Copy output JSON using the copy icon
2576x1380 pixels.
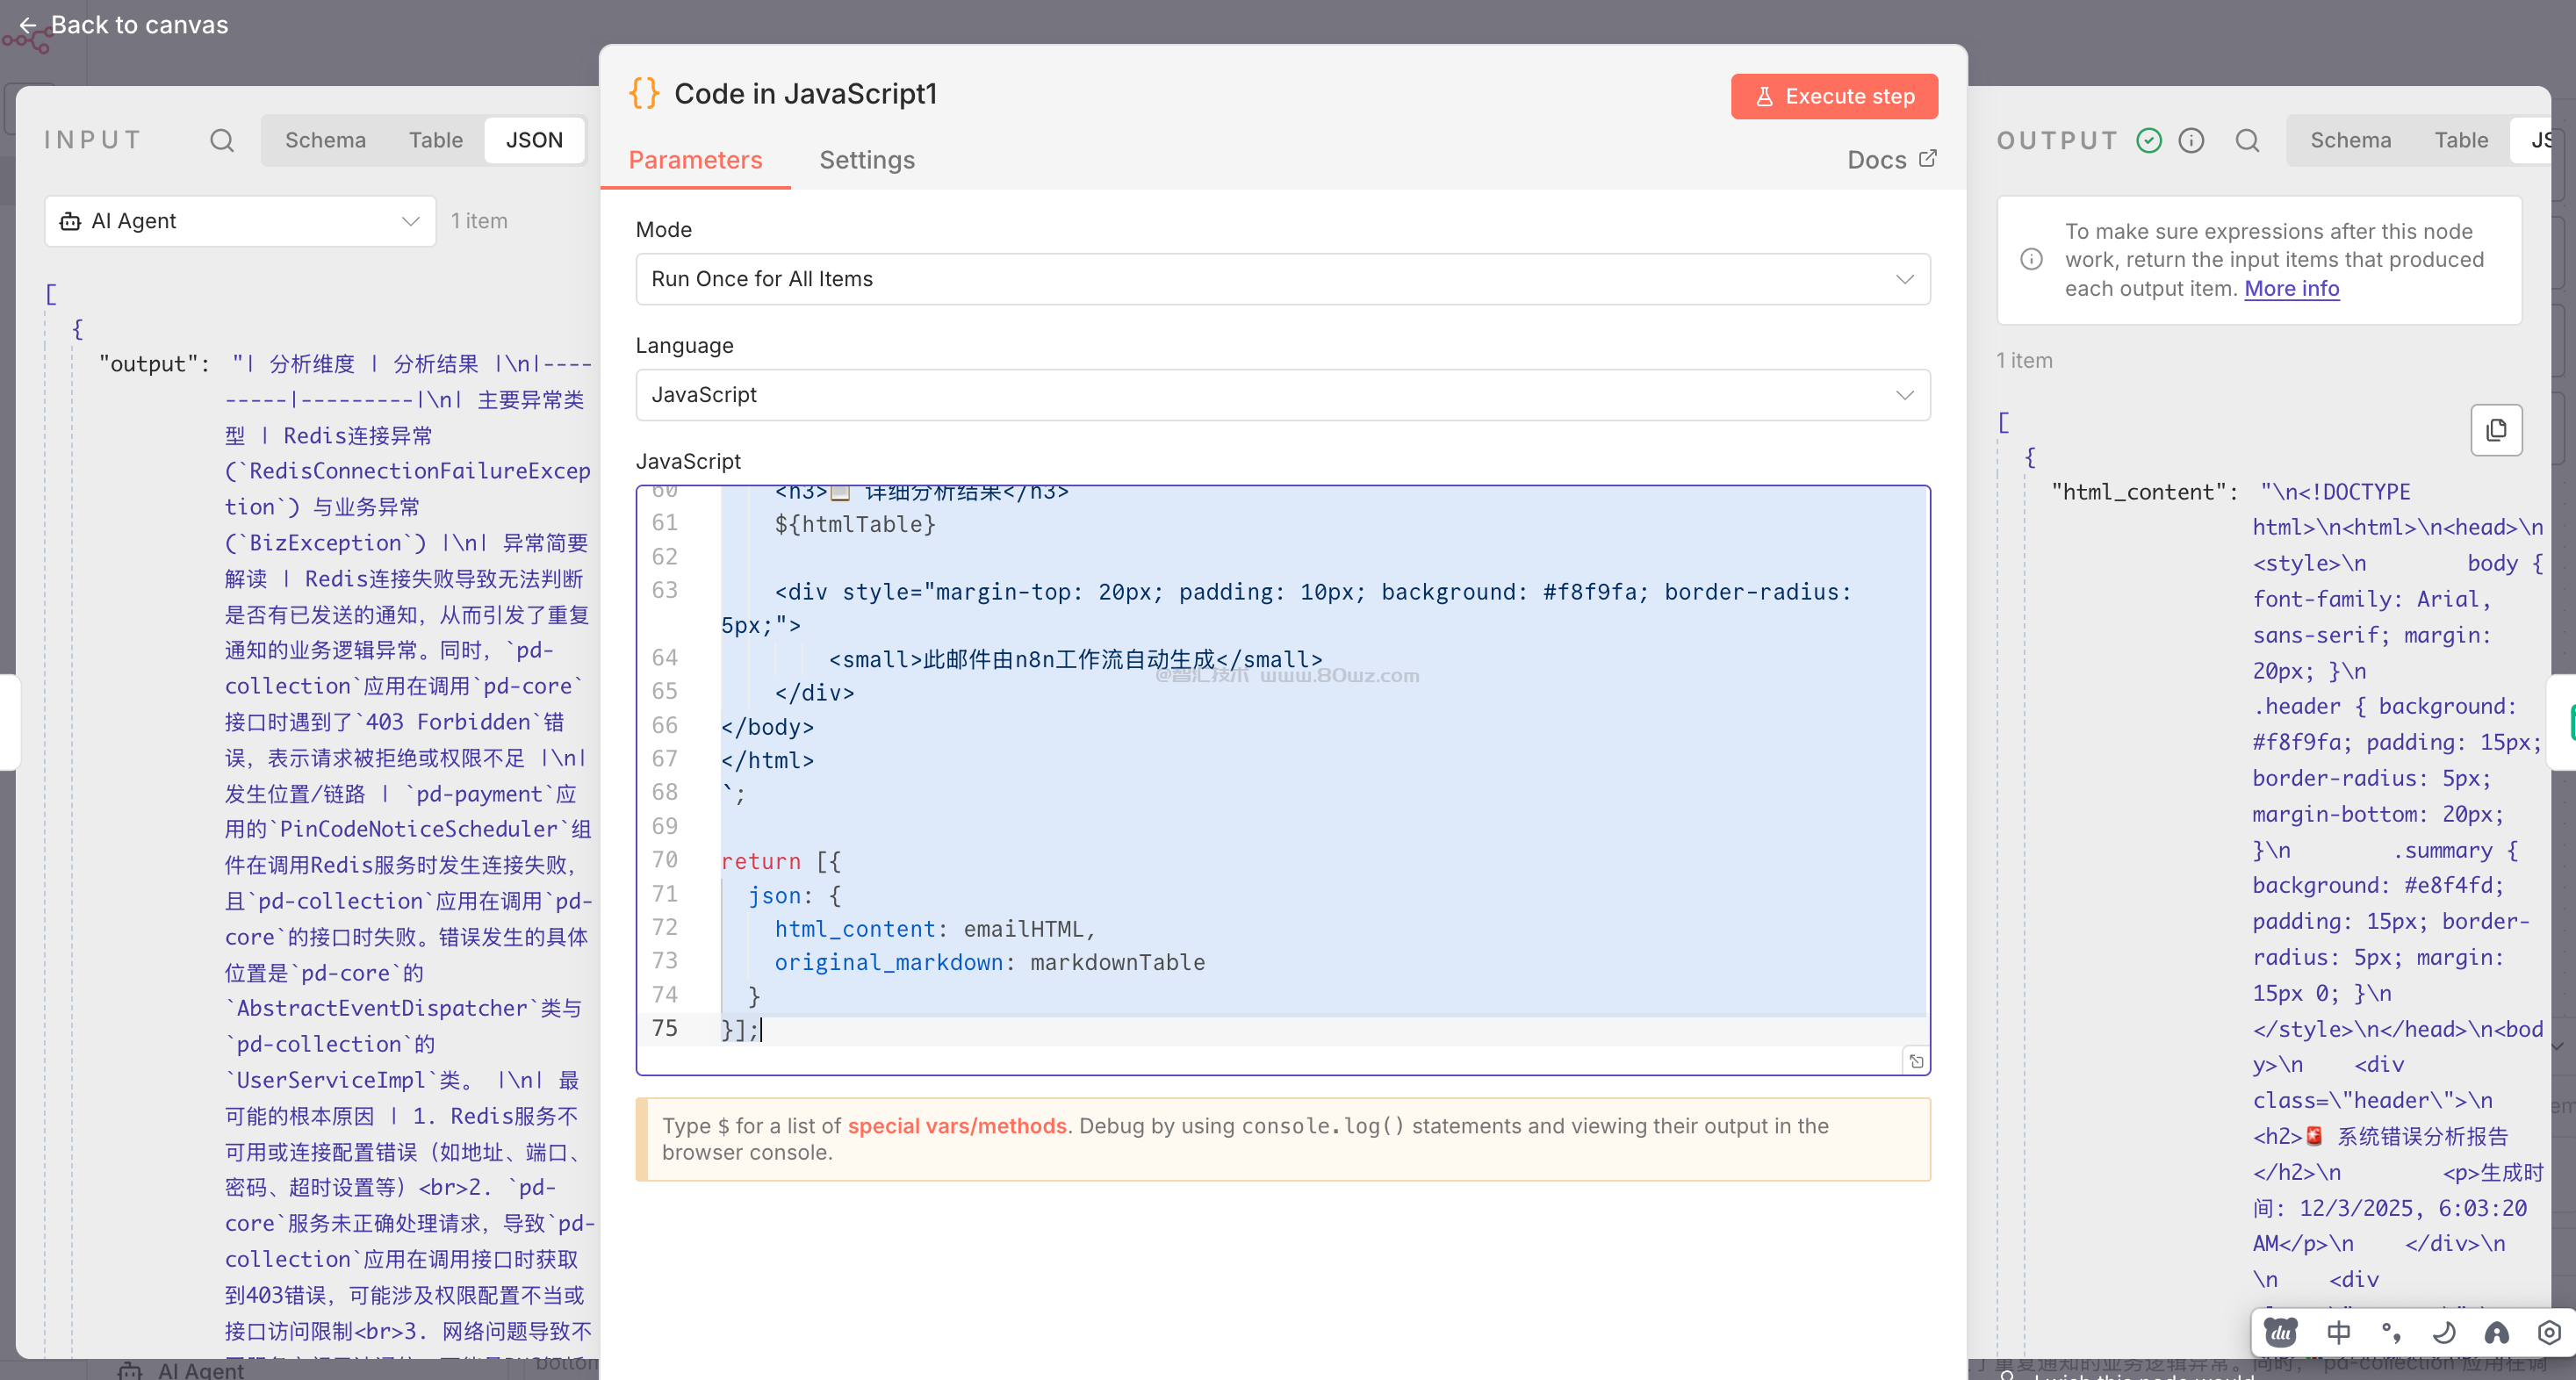click(2496, 430)
